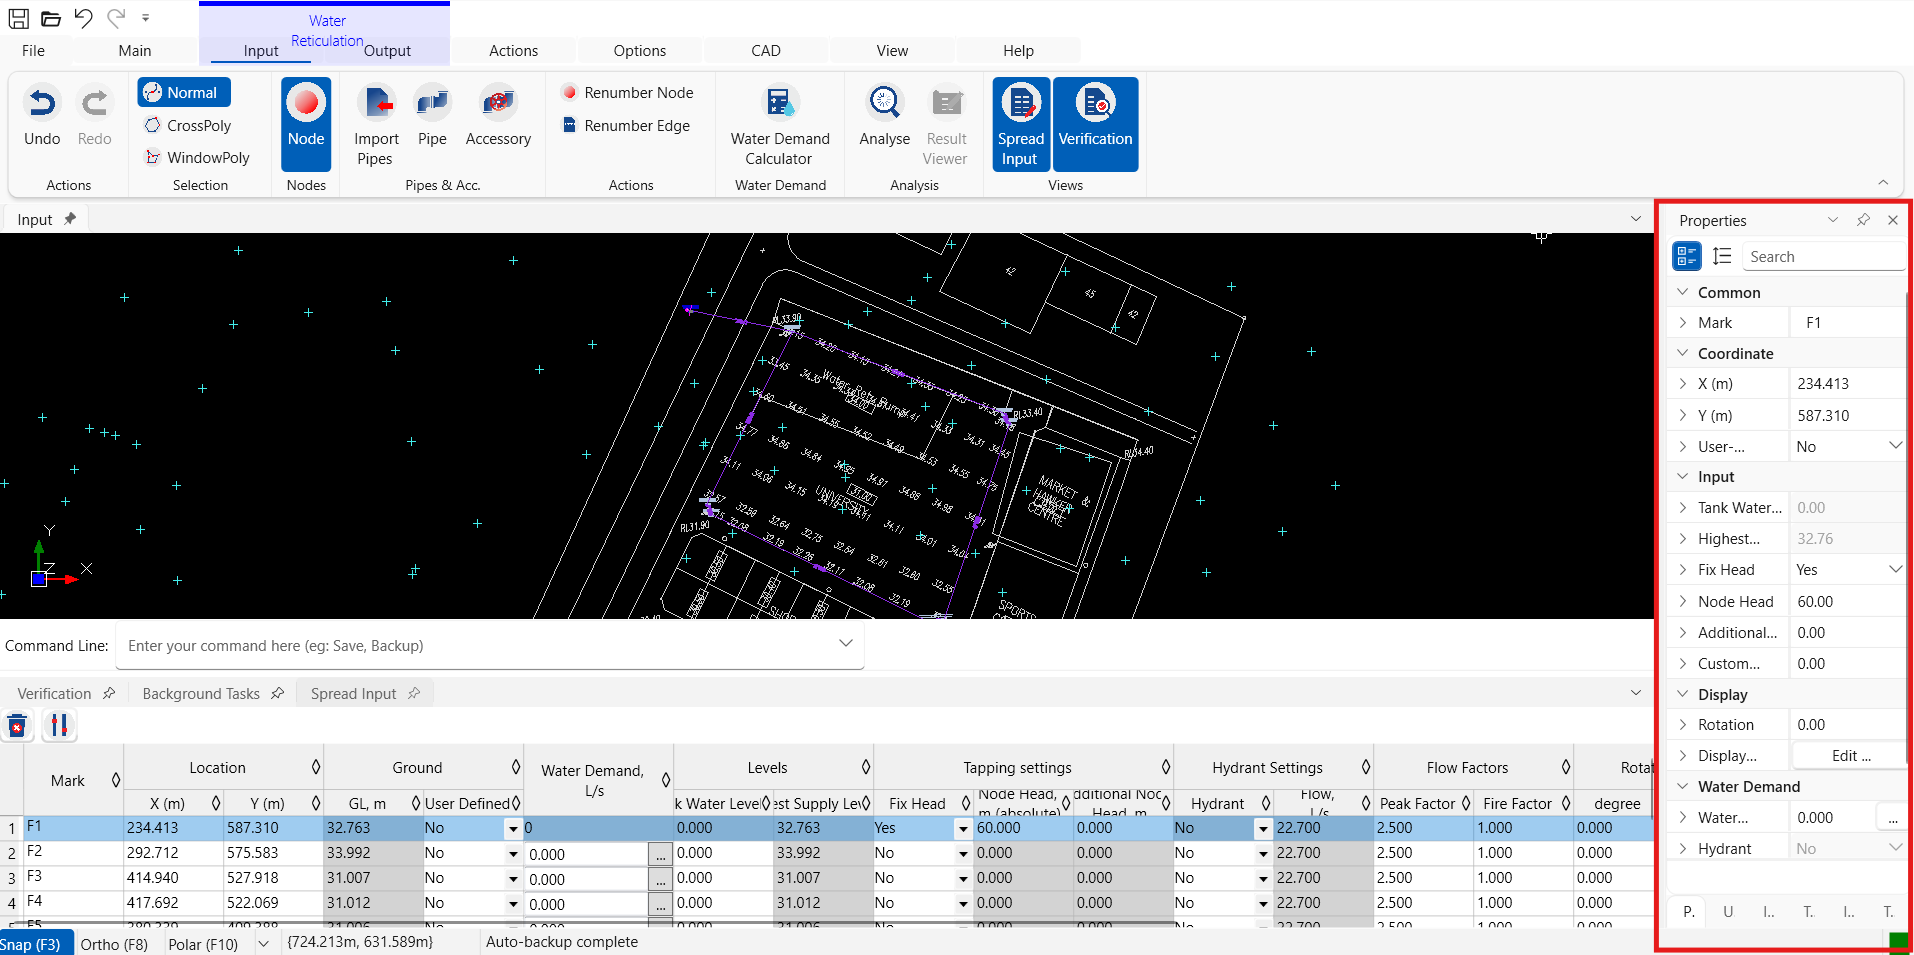
Task: Toggle the Spread Input view
Action: (x=1021, y=124)
